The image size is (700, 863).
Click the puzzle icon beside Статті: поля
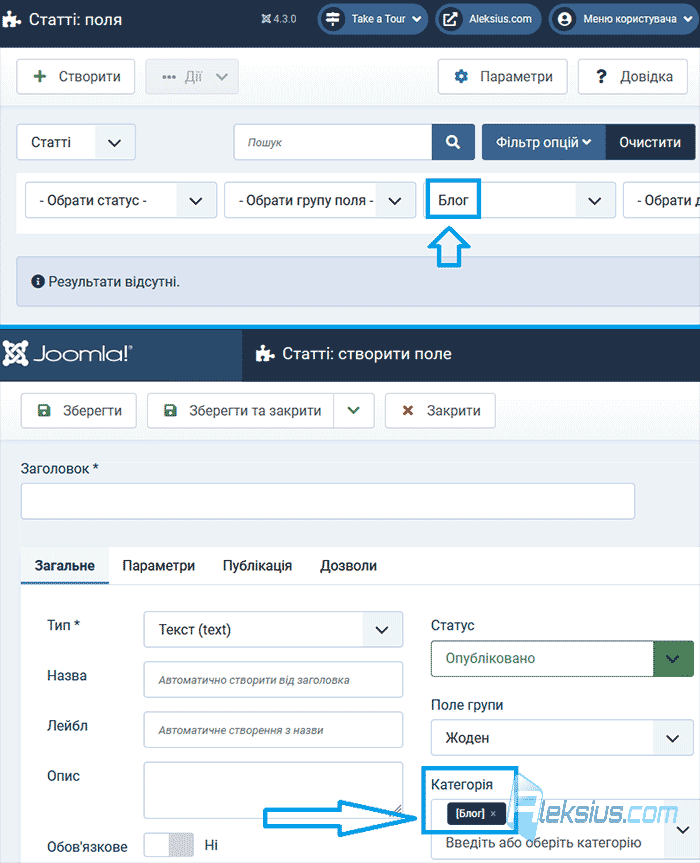[11, 20]
